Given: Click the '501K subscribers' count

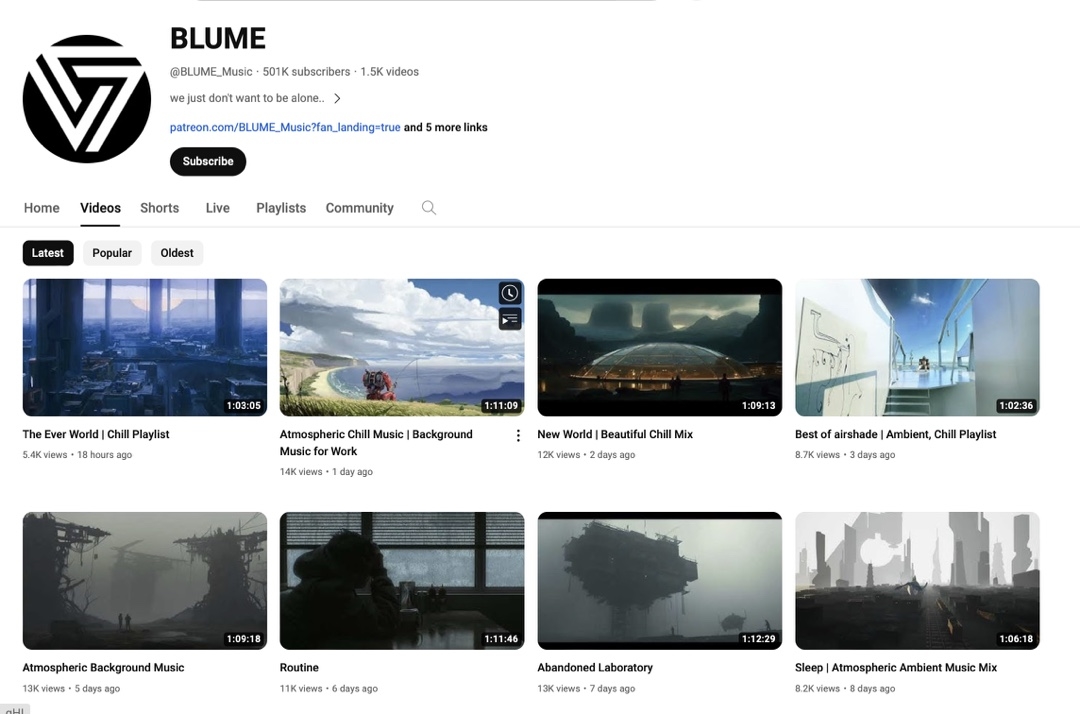Looking at the screenshot, I should coord(307,72).
